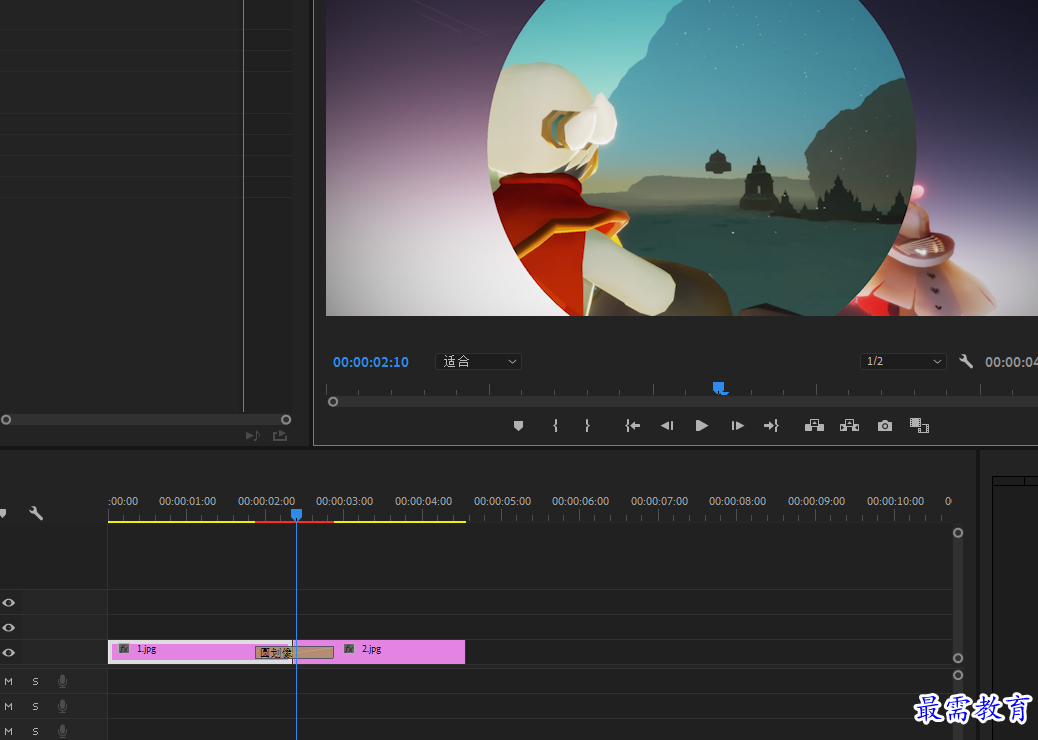The width and height of the screenshot is (1038, 740).
Task: Enable voice-over record on the first audio track
Action: tap(62, 681)
